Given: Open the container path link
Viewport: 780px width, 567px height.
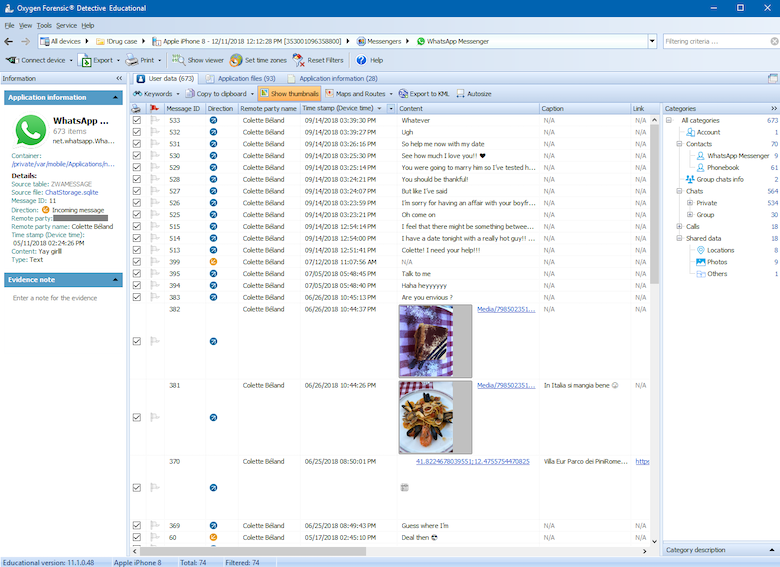Looking at the screenshot, I should pos(63,164).
